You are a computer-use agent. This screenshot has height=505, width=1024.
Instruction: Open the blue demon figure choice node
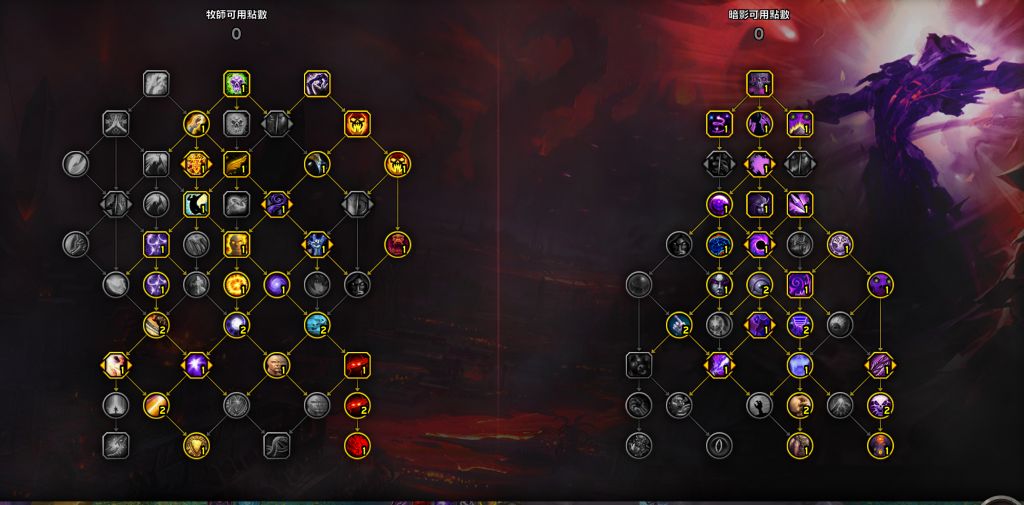317,244
